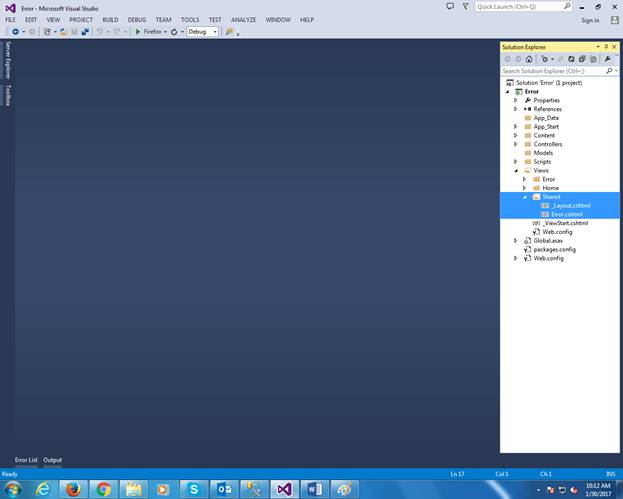Expand the App_Start folder

[516, 127]
